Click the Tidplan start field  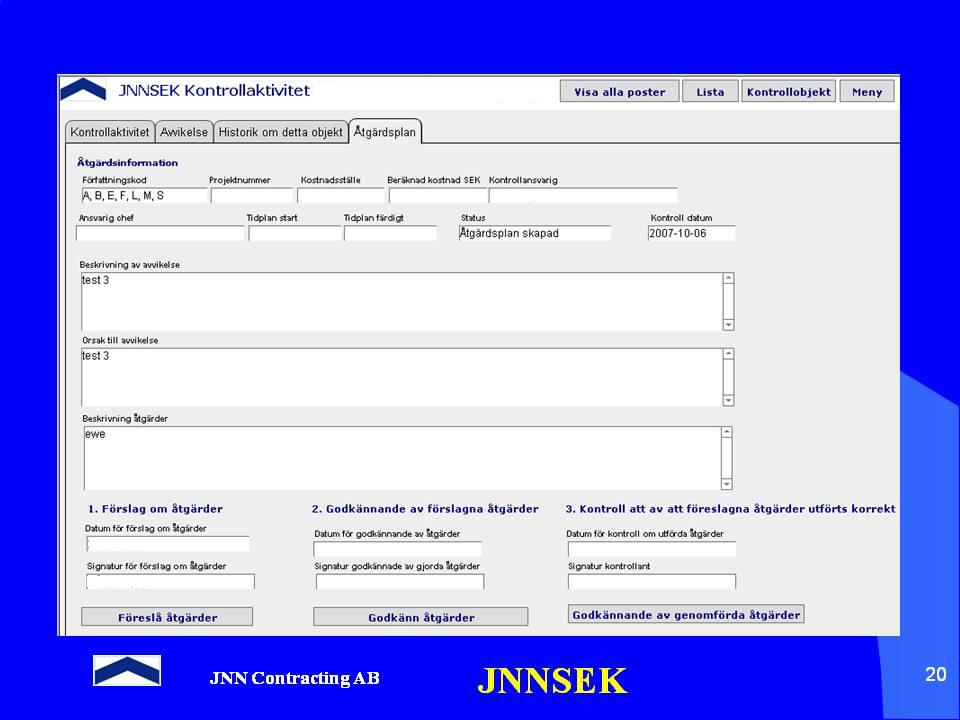tap(294, 233)
